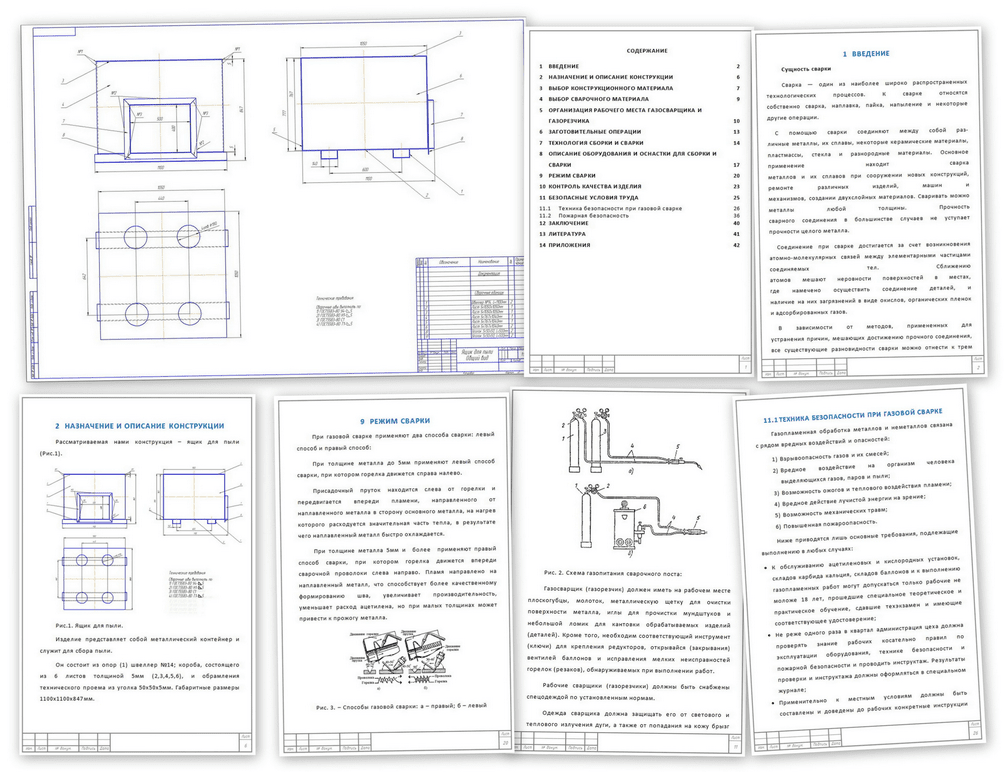Viewport: 1004px width, 772px height.
Task: Click the blue heading "11.1 ТЕХНИКА БЕЗОПАСНОСТИ ПРИ ГАЗОВОЙ СВАРКЕ"
Action: [852, 416]
